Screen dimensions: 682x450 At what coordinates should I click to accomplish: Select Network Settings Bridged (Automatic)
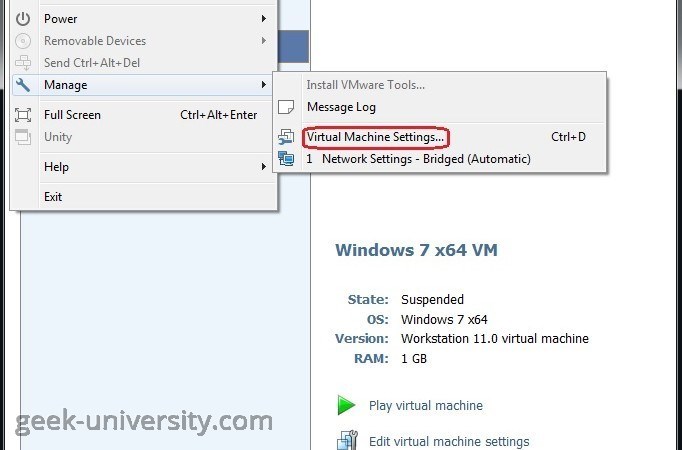[x=439, y=159]
